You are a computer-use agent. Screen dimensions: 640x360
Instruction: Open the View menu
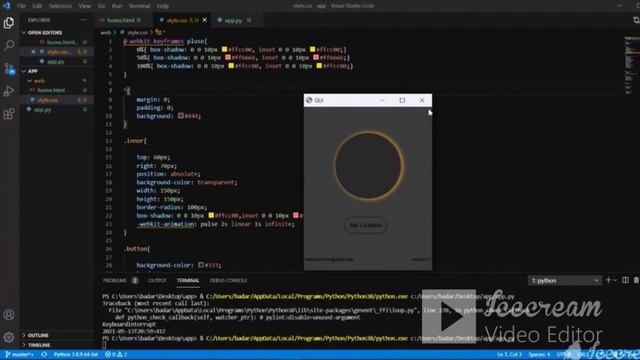click(84, 6)
